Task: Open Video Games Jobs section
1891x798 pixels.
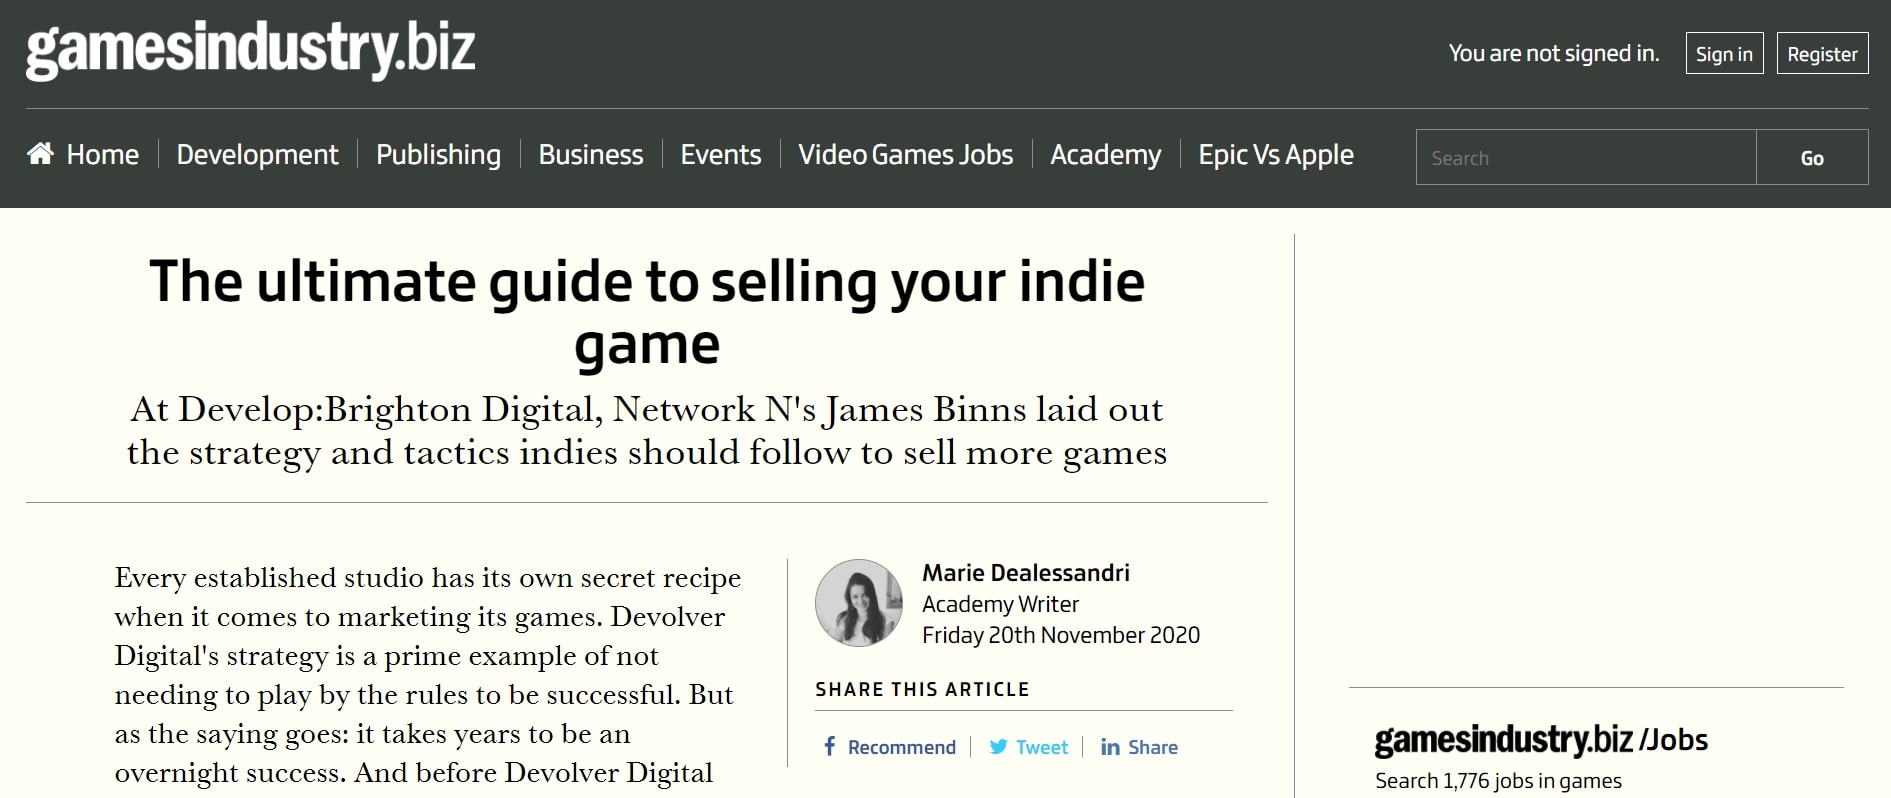Action: [x=906, y=155]
